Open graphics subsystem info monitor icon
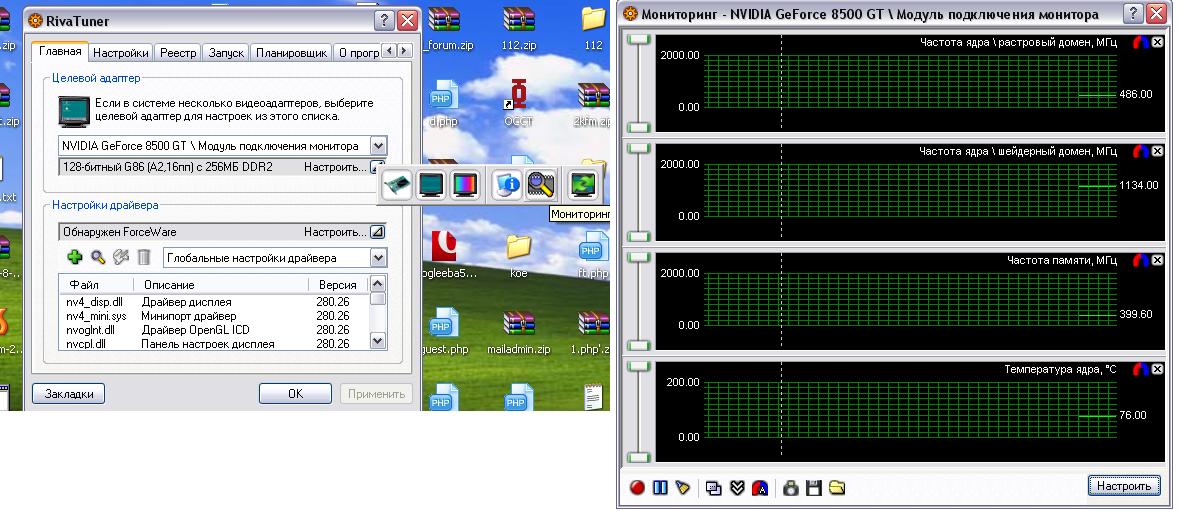This screenshot has width=1197, height=512. pyautogui.click(x=507, y=184)
